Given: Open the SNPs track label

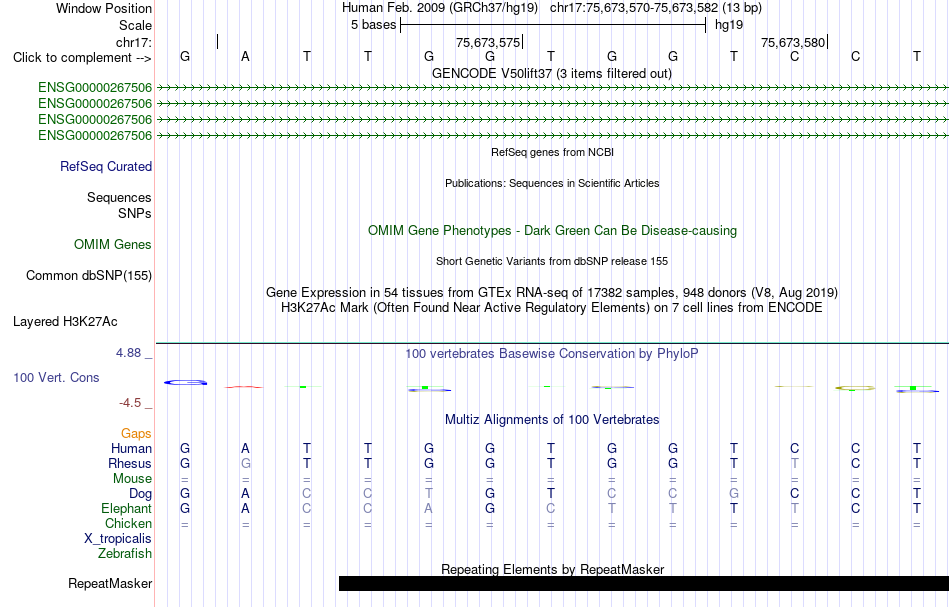Looking at the screenshot, I should point(135,213).
